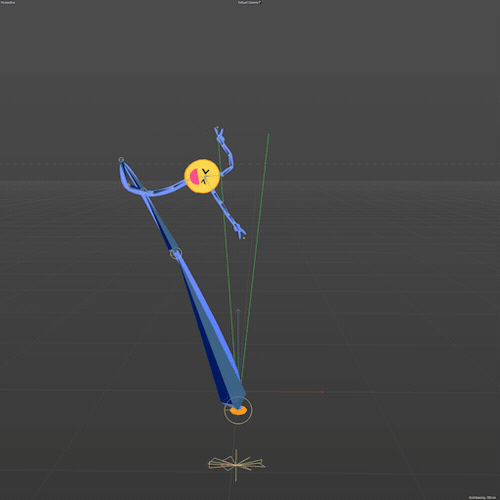Click the red X axis handle tip
The image size is (500, 500).
click(x=322, y=392)
